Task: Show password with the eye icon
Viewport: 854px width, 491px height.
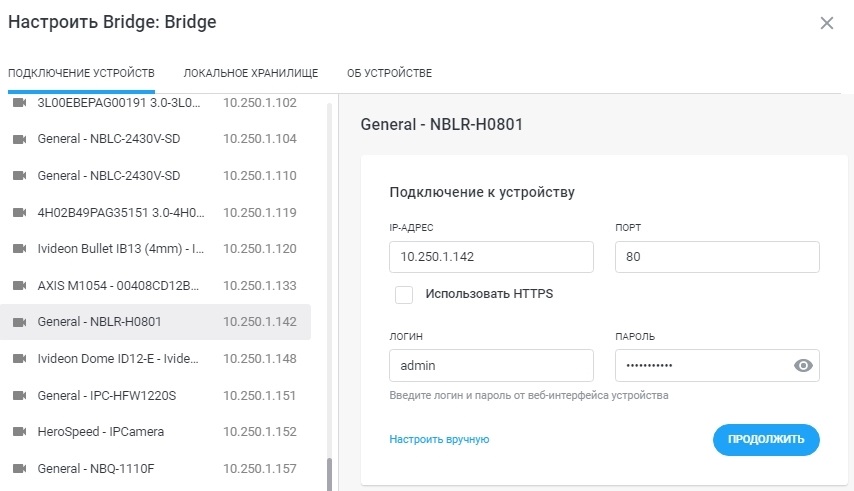Action: [803, 366]
